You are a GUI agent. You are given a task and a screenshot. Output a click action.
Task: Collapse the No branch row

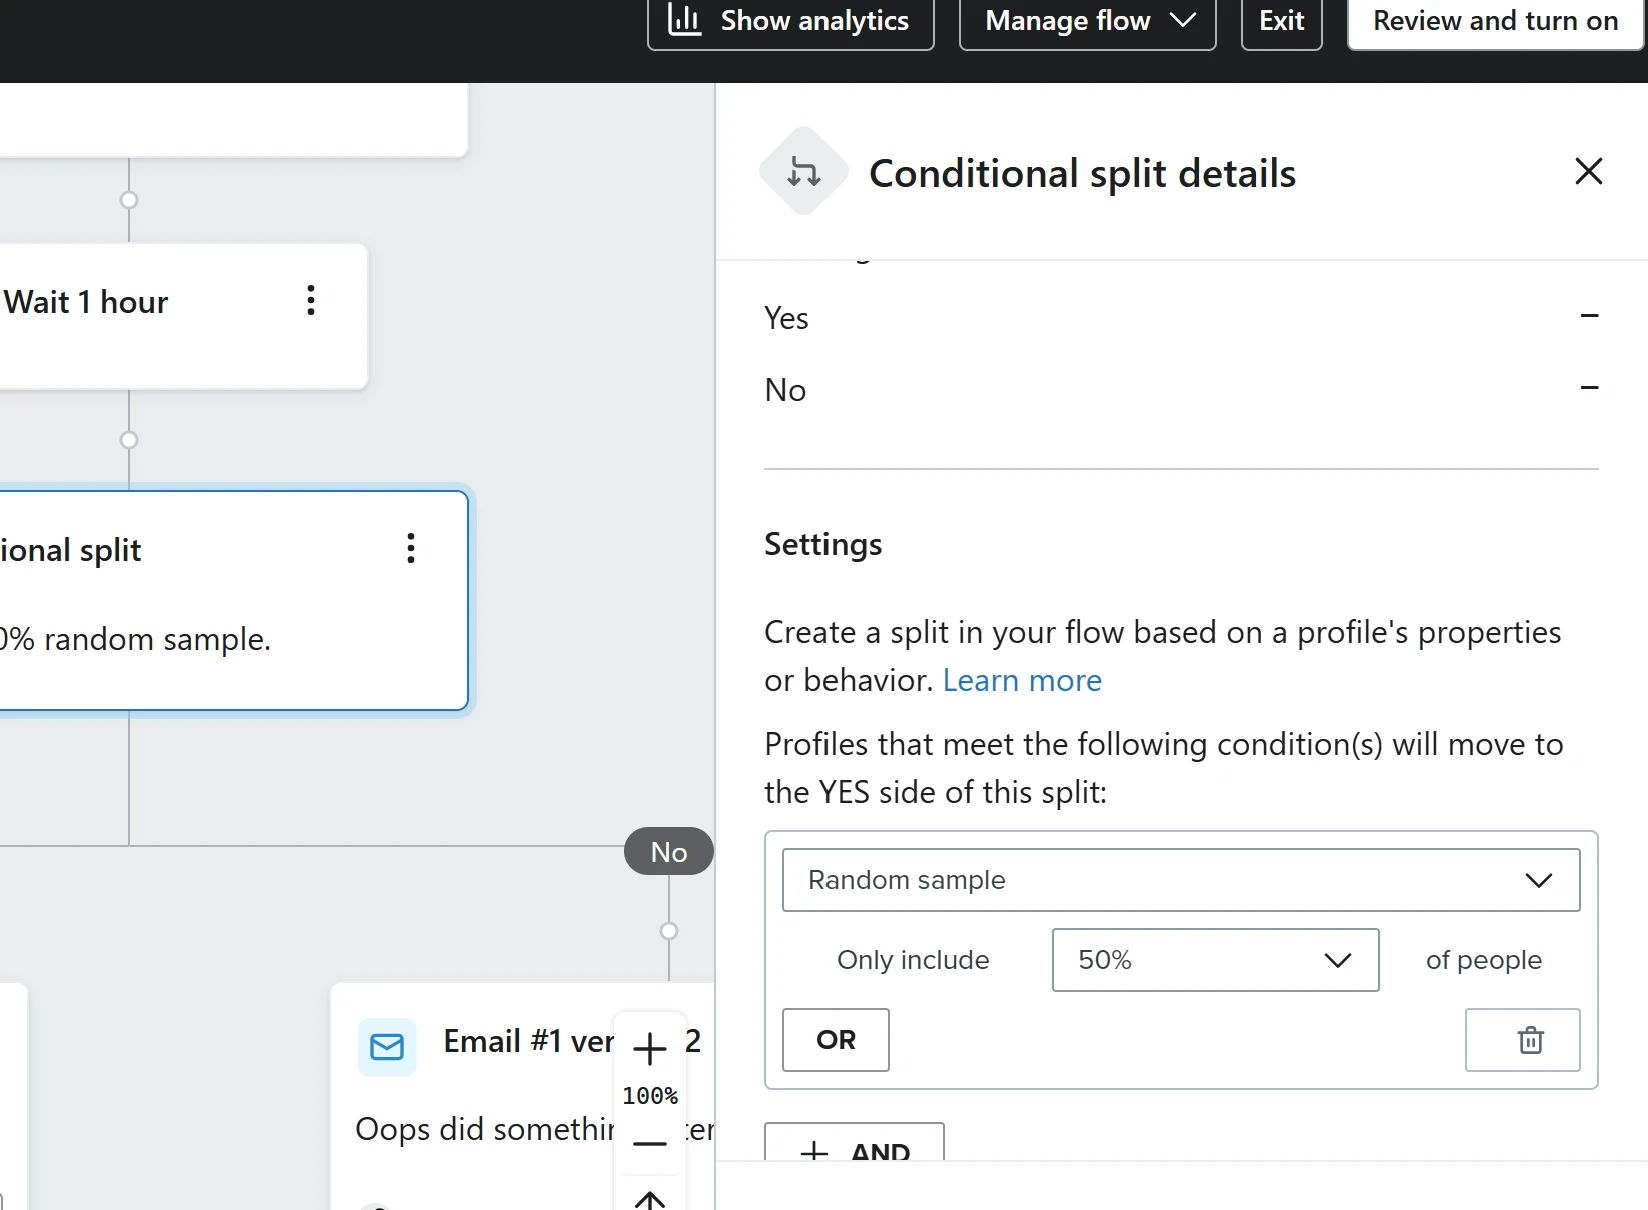tap(1589, 388)
